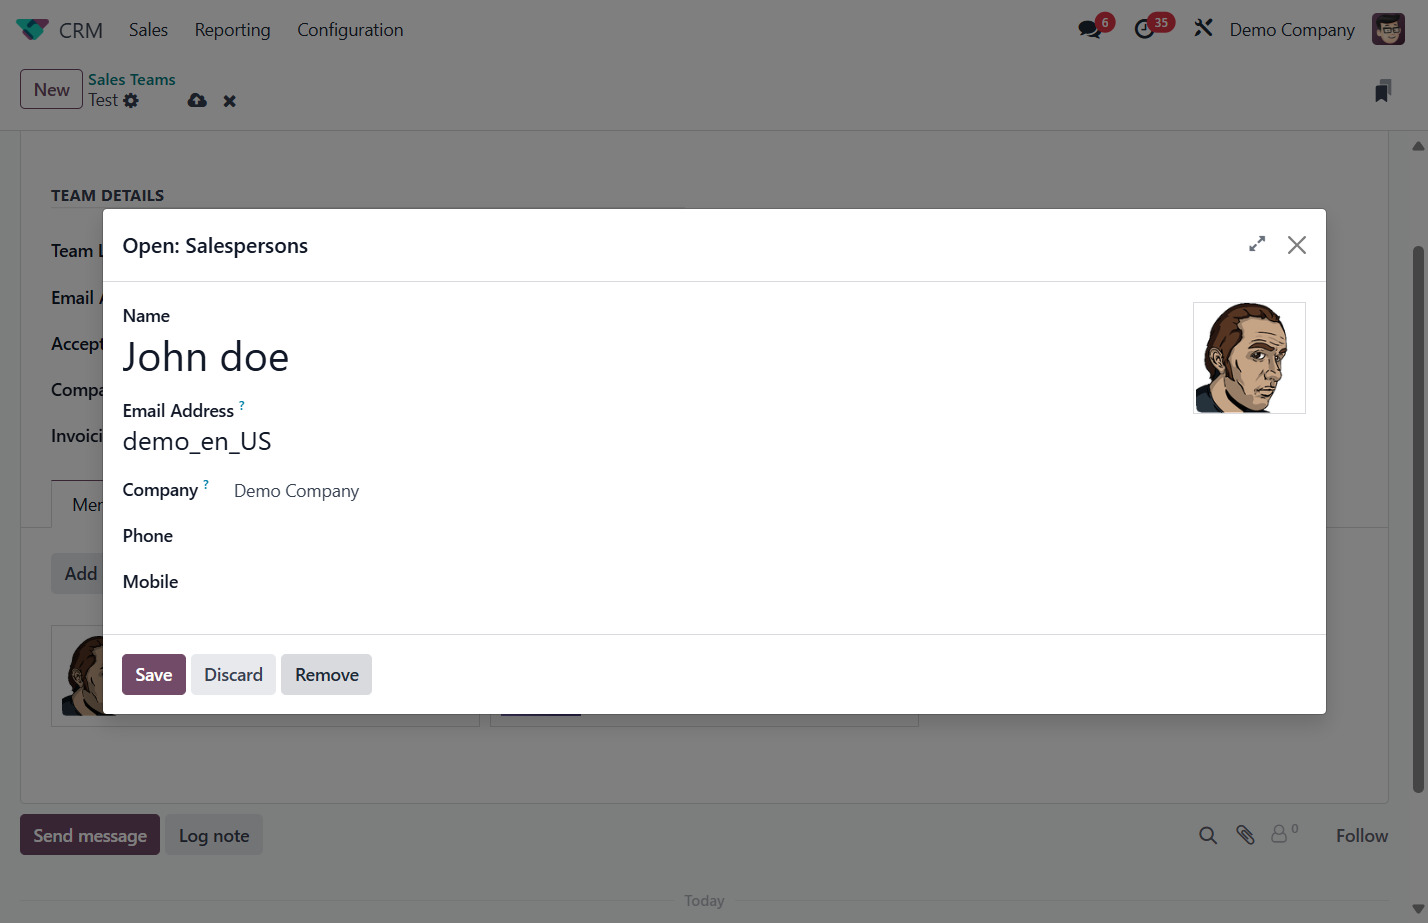Click the CRM app name in the navbar
The image size is (1428, 923).
(x=81, y=31)
